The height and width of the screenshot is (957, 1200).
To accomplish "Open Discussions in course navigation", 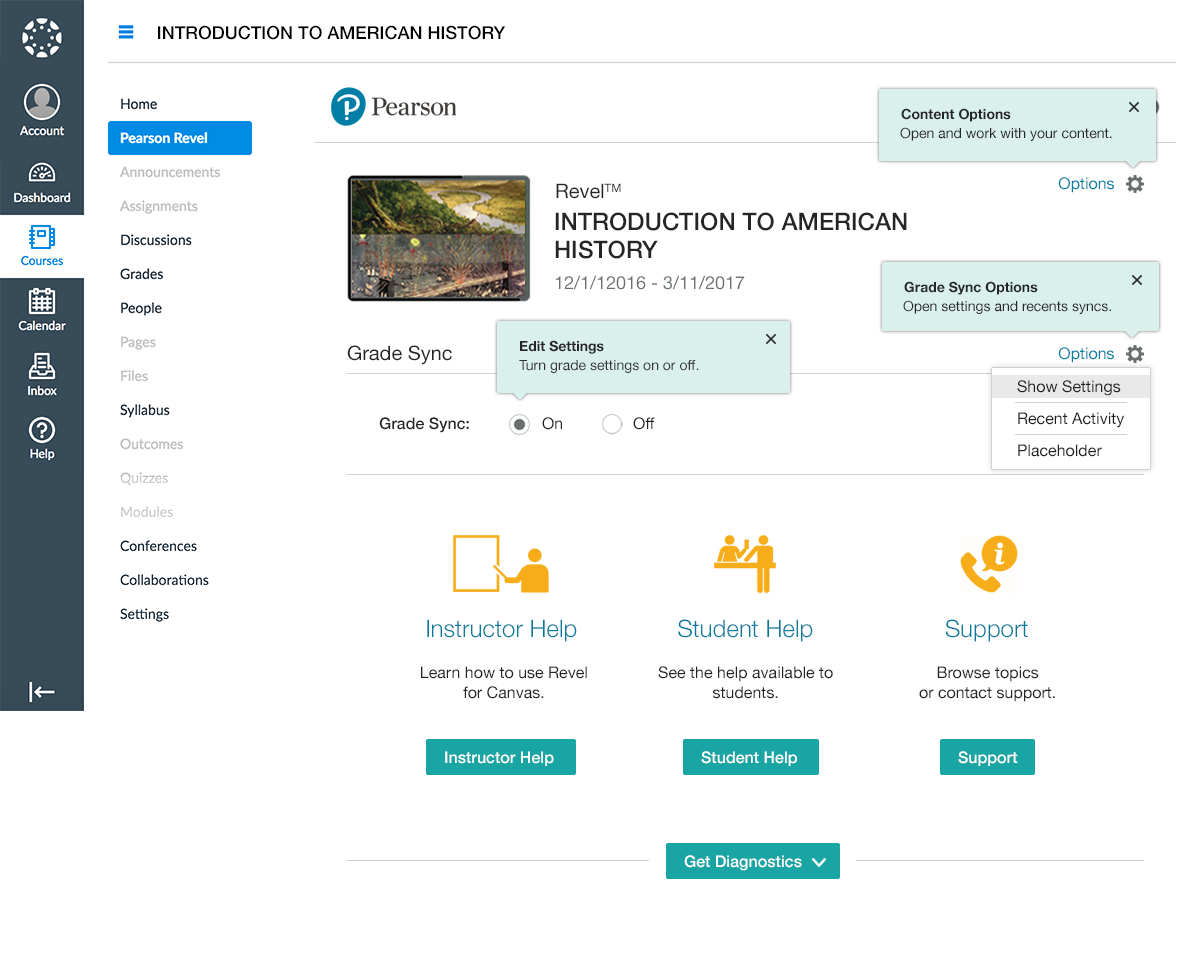I will point(156,240).
